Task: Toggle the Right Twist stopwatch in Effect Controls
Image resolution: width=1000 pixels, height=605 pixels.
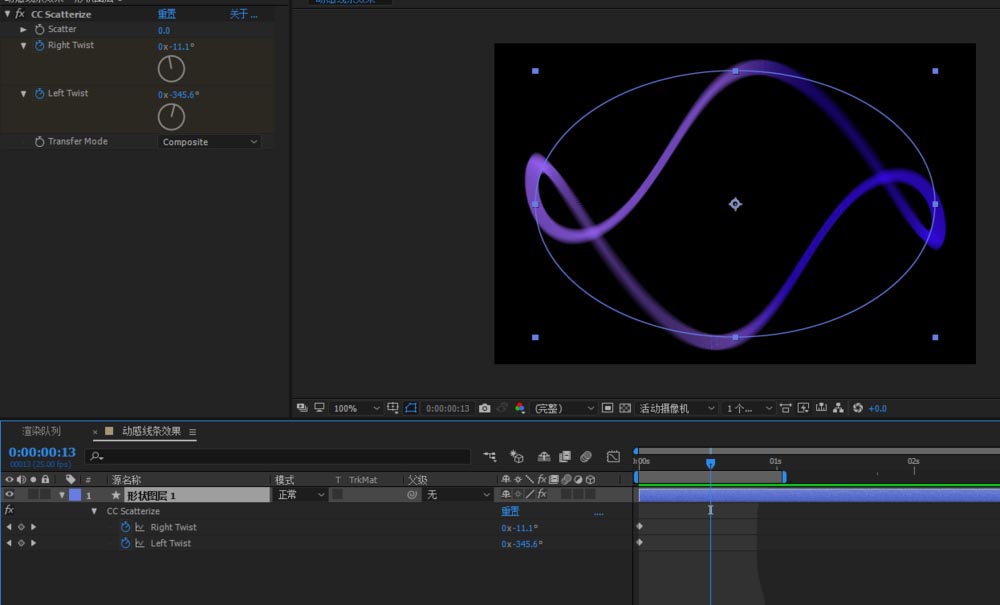Action: coord(40,46)
